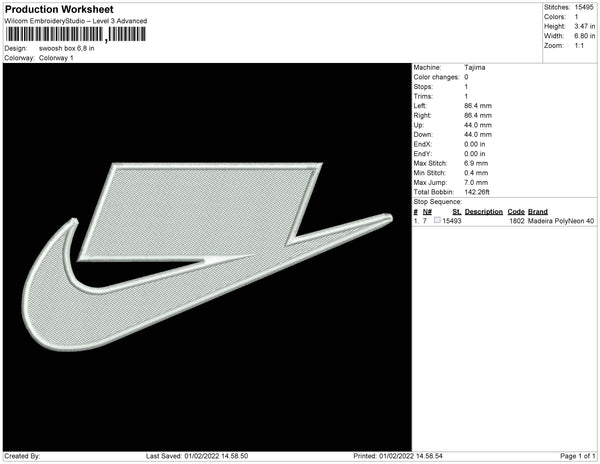Image resolution: width=600 pixels, height=464 pixels.
Task: Click the Max Stitch value 6.9 mm
Action: pyautogui.click(x=476, y=163)
